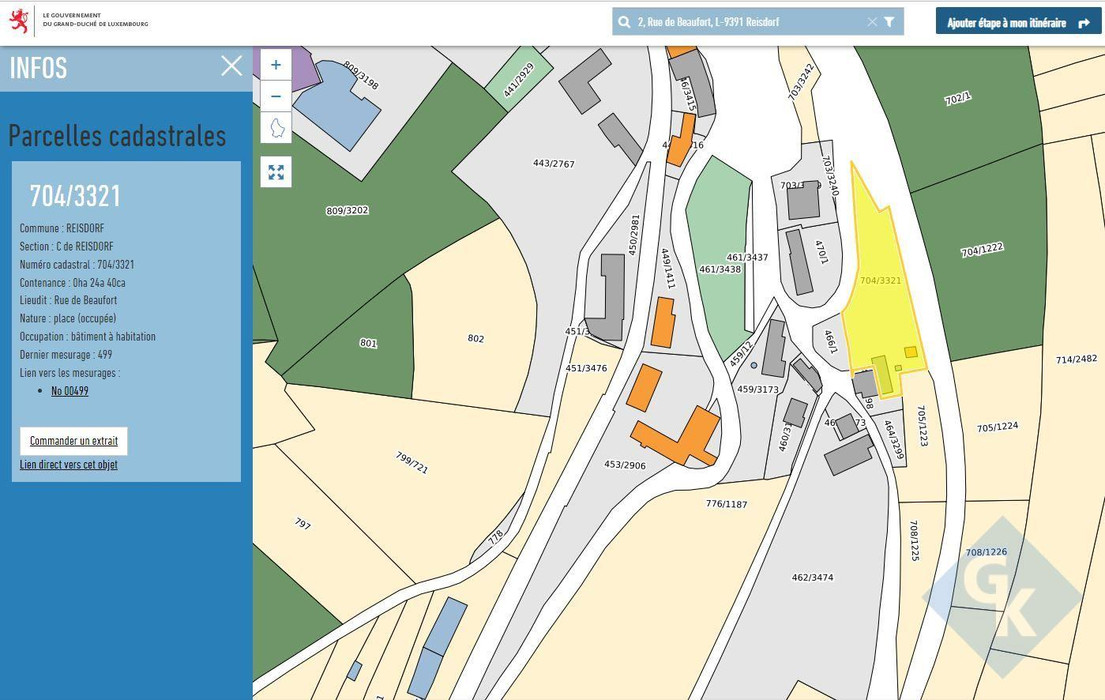Click Ajouter étape à mon itinéraire
Viewport: 1105px width, 700px height.
click(x=1019, y=22)
